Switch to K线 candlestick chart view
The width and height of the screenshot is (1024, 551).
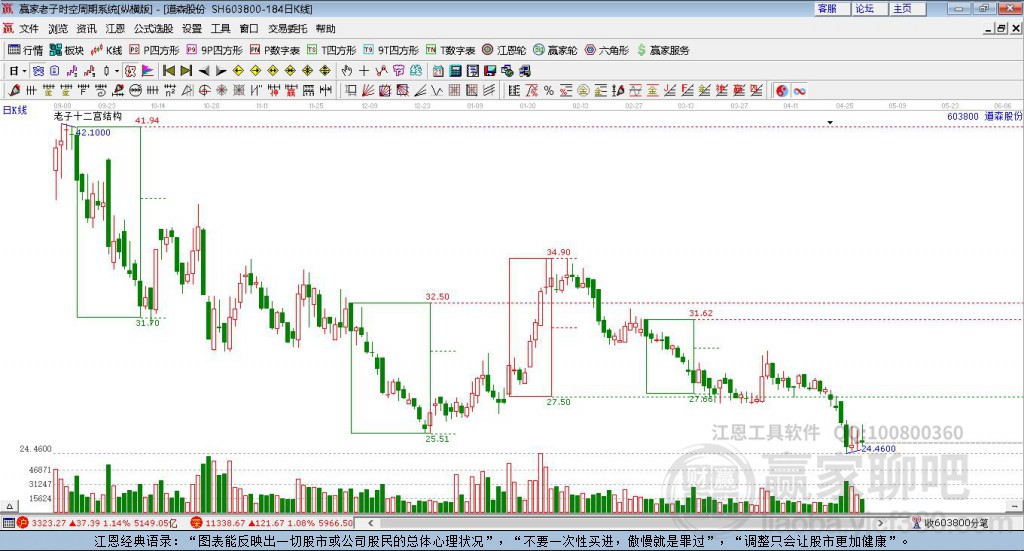106,50
